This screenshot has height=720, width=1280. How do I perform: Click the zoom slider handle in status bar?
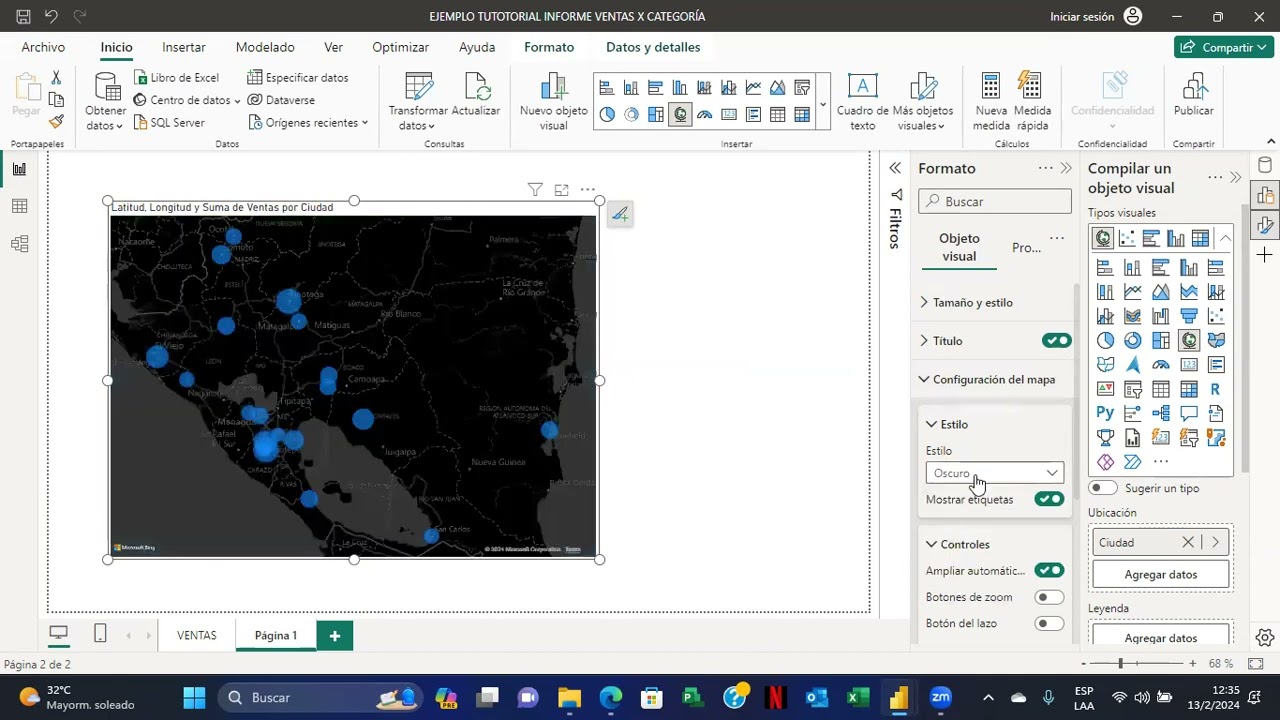click(1120, 663)
